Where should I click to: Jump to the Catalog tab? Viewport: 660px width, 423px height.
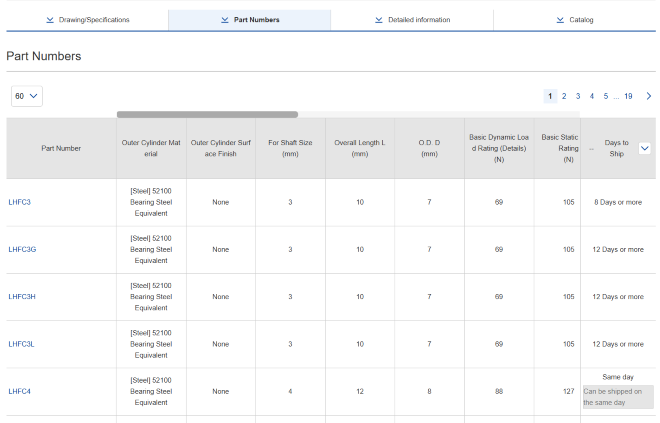pos(574,20)
